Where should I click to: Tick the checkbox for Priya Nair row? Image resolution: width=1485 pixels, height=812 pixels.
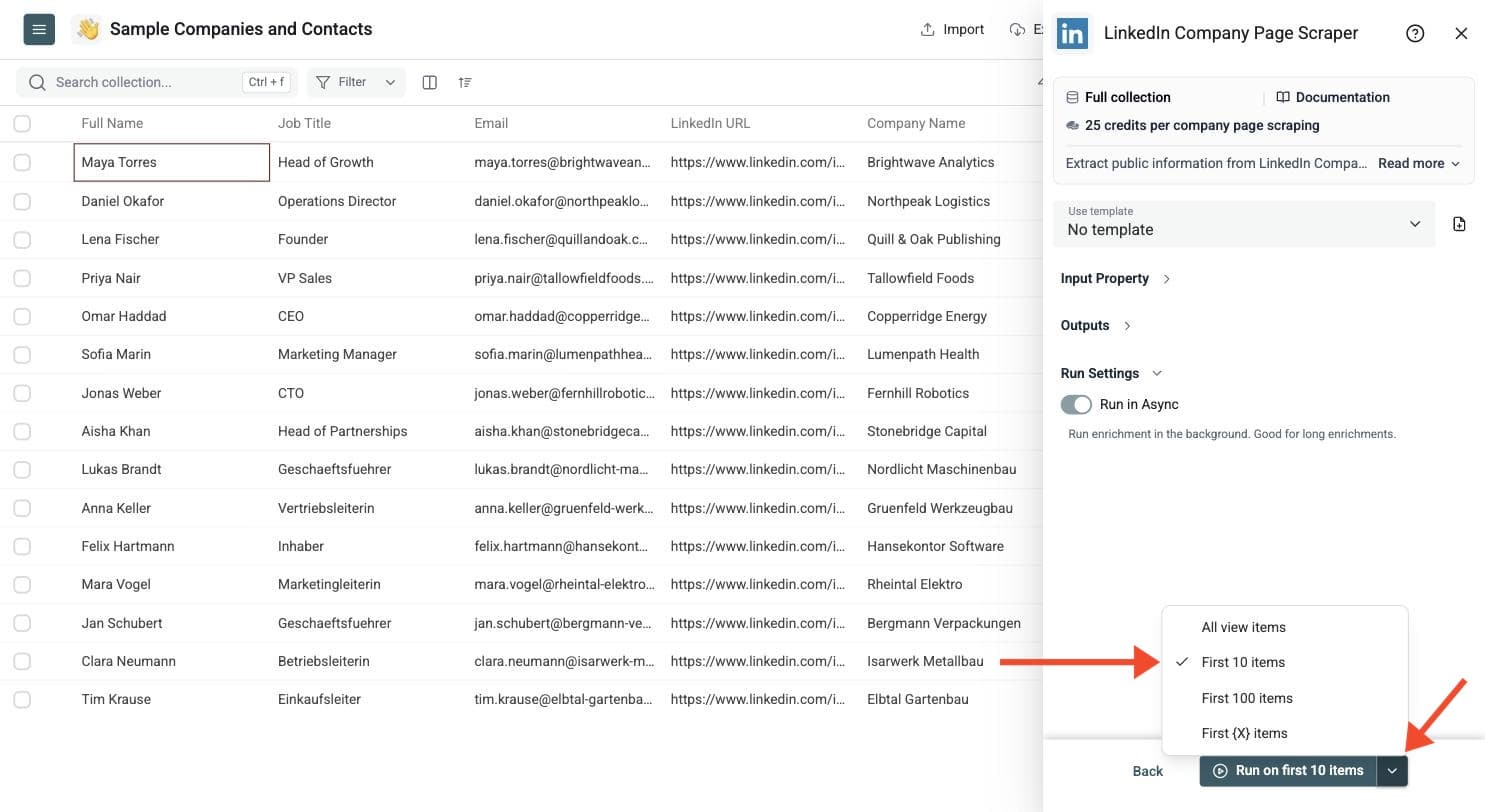pyautogui.click(x=22, y=278)
